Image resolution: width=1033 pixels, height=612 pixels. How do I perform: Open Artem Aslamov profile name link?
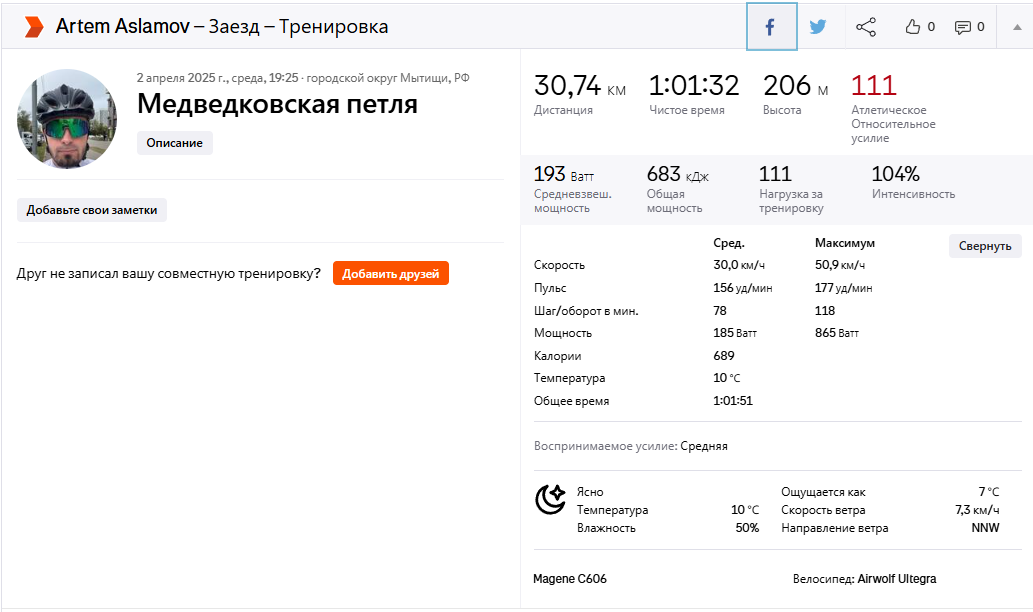coord(122,27)
